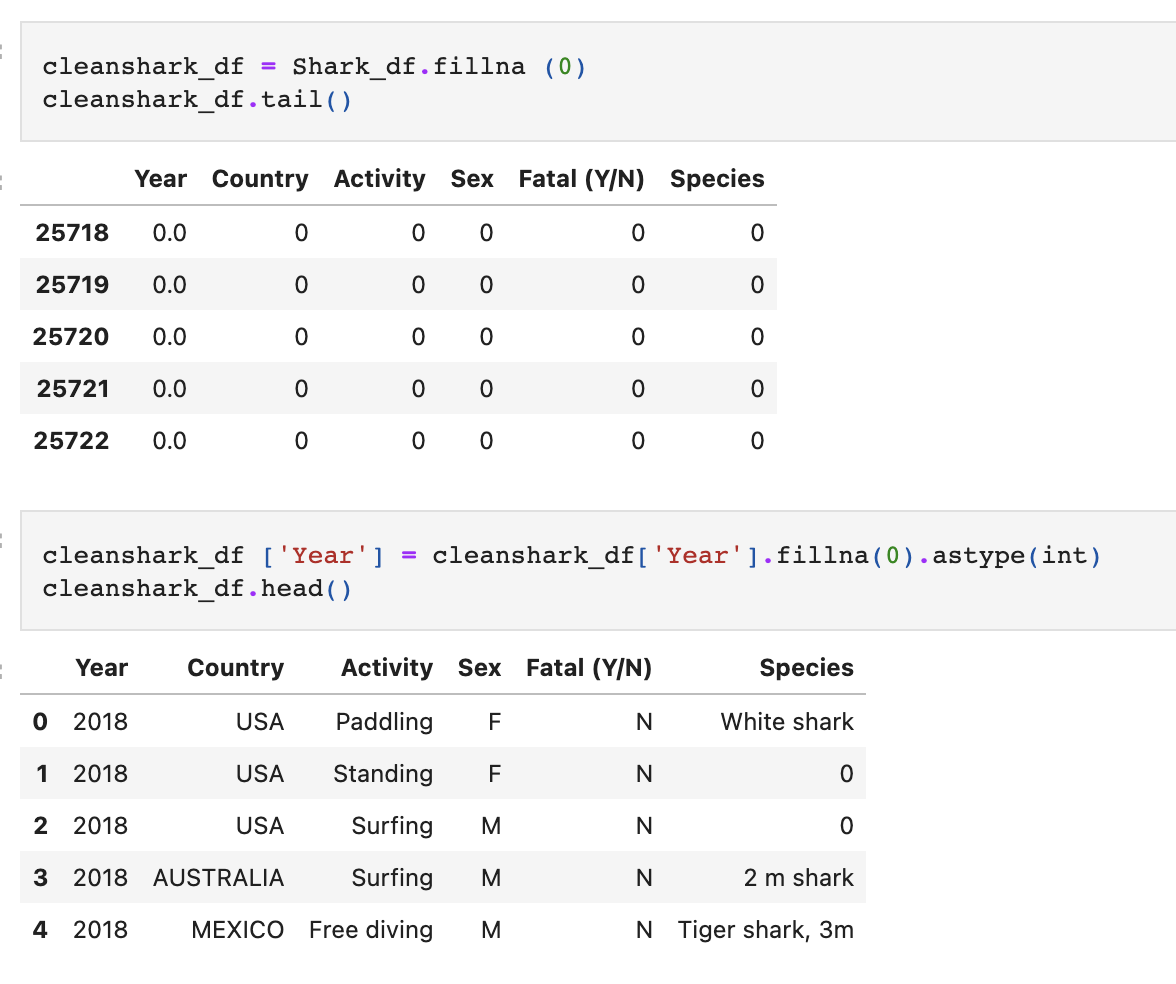Click the AUSTRALIA country value

[x=218, y=877]
